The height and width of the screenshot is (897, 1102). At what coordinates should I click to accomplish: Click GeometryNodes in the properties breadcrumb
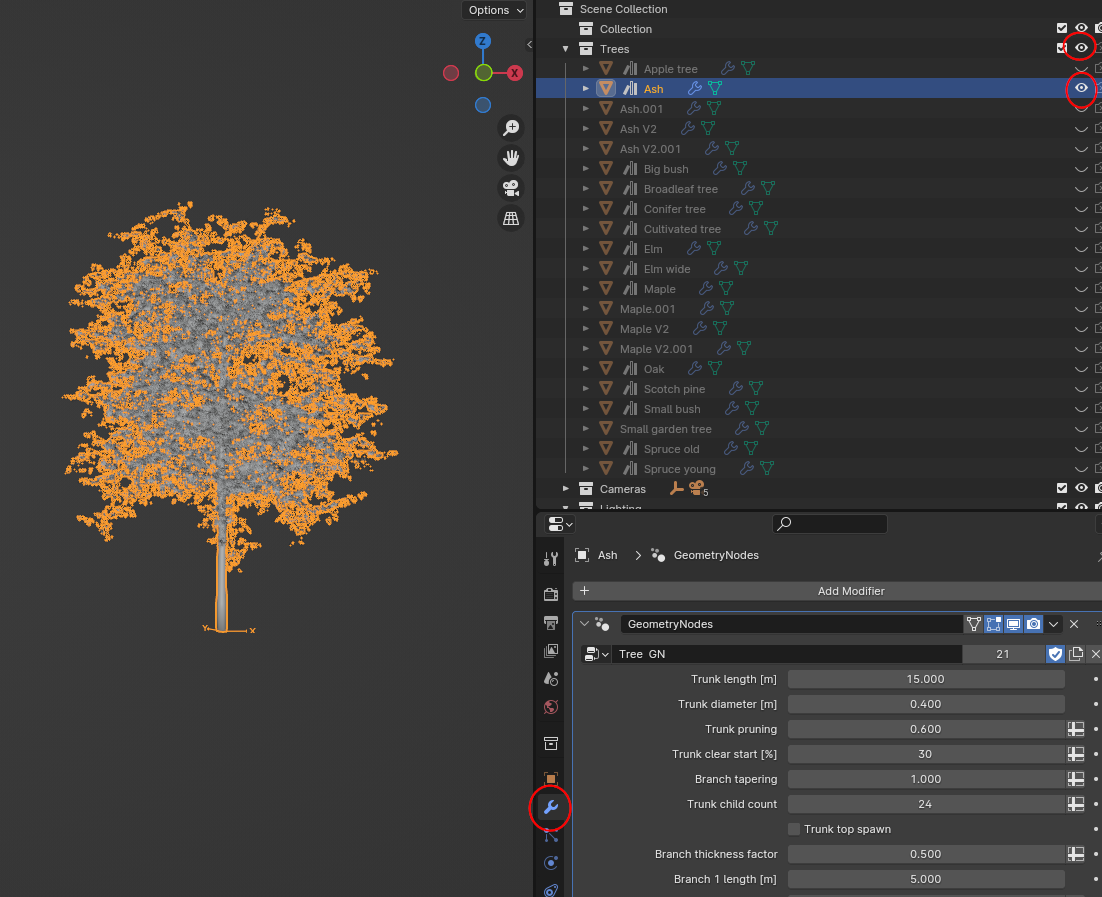[x=716, y=555]
